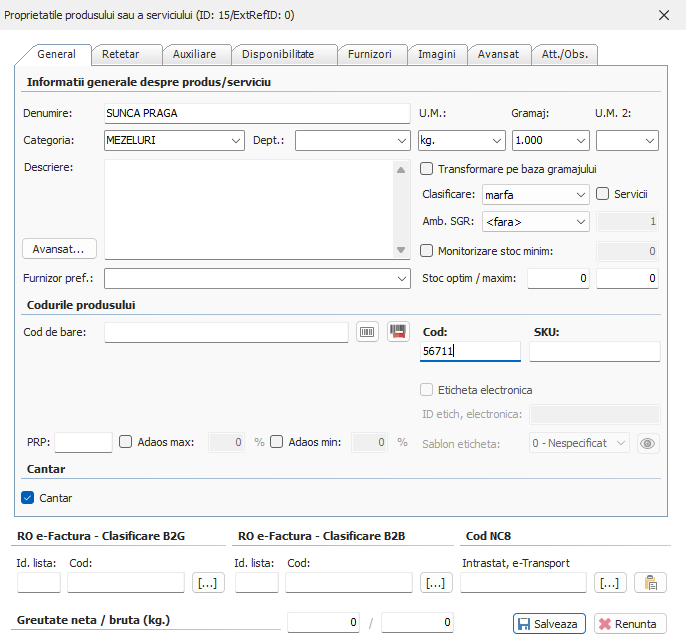
Task: Click the paste icon beside Cod NC8
Action: coord(650,583)
